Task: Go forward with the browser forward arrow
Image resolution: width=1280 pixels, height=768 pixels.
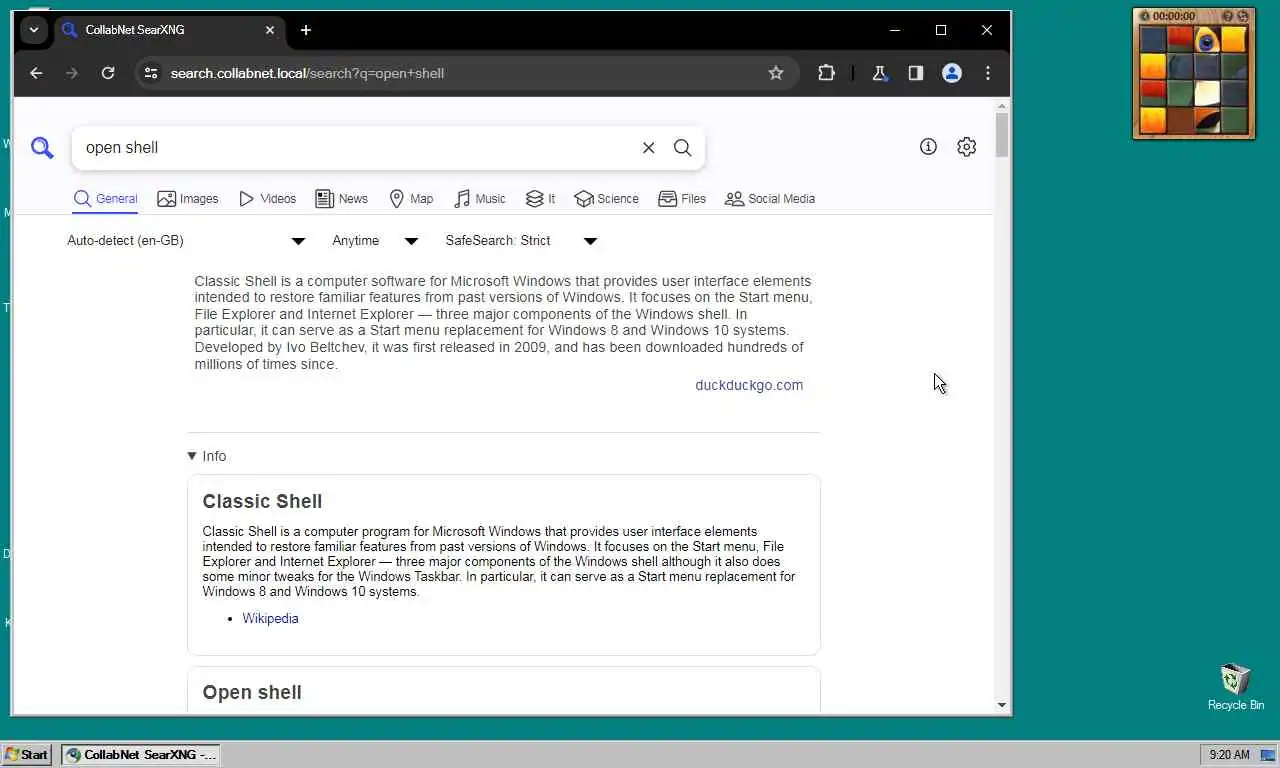Action: [x=72, y=73]
